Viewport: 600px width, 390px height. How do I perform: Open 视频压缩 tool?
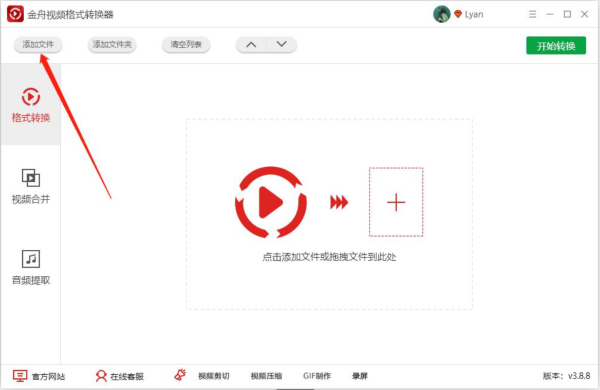coord(266,376)
